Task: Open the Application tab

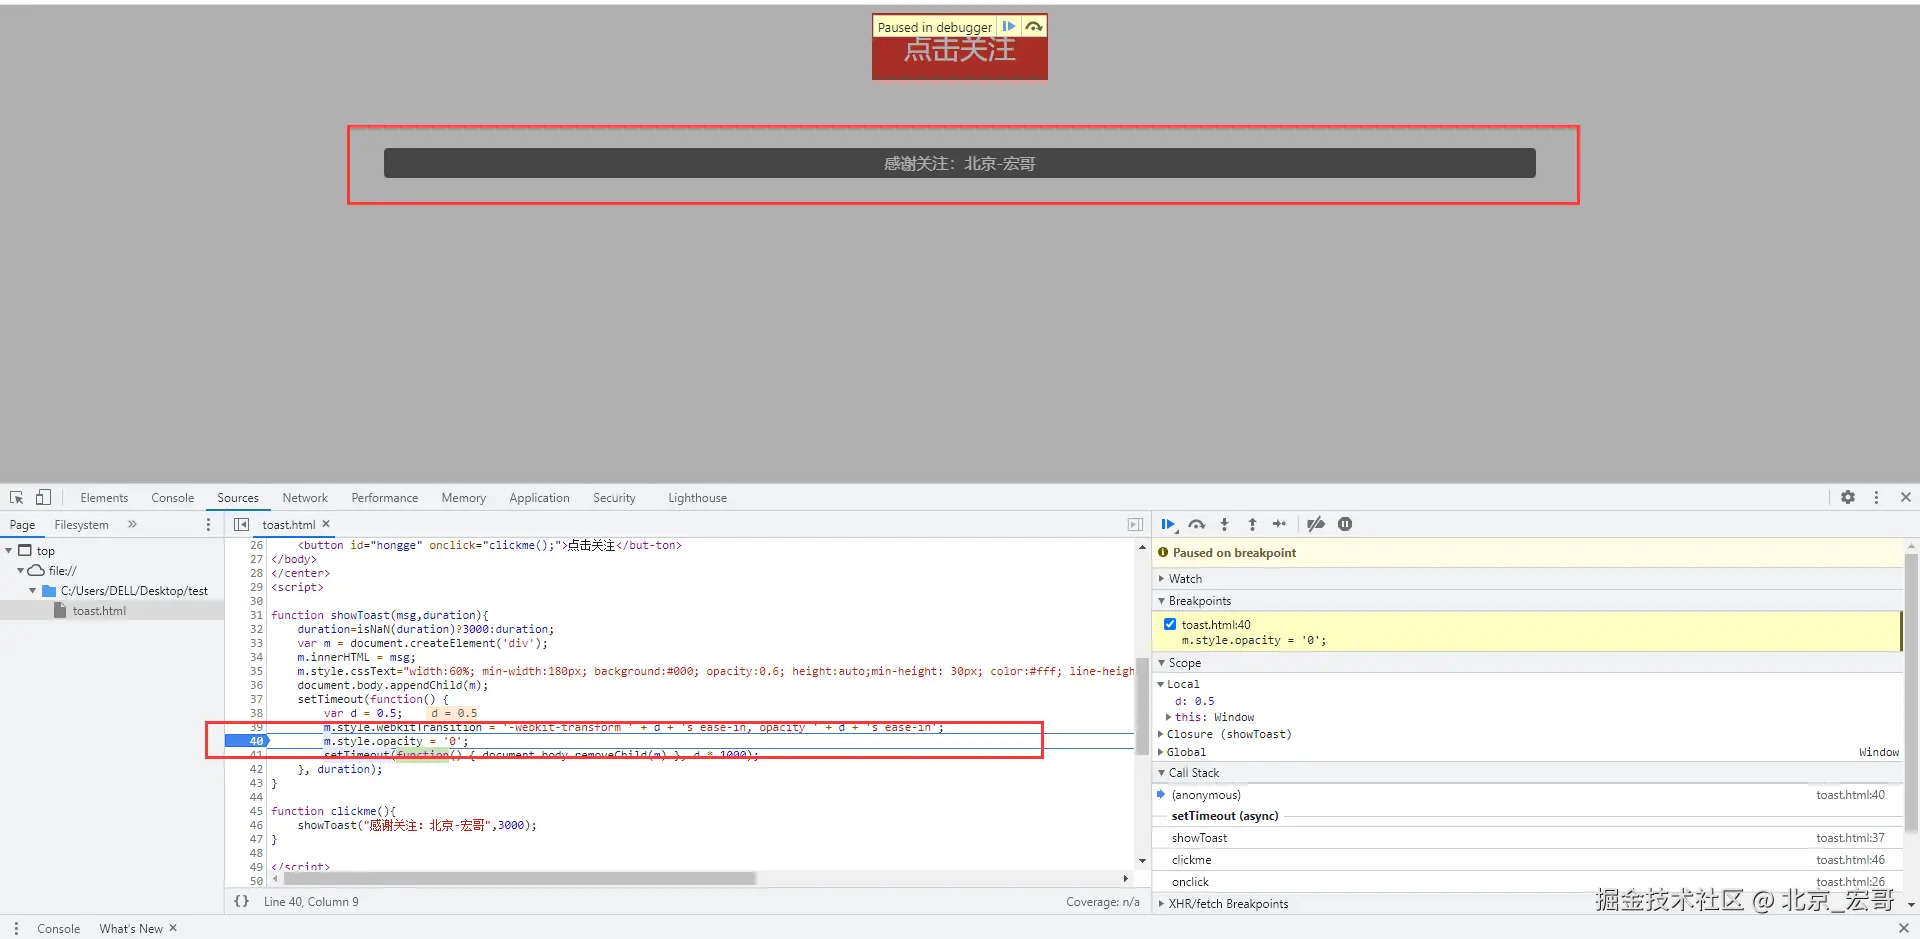Action: (539, 497)
